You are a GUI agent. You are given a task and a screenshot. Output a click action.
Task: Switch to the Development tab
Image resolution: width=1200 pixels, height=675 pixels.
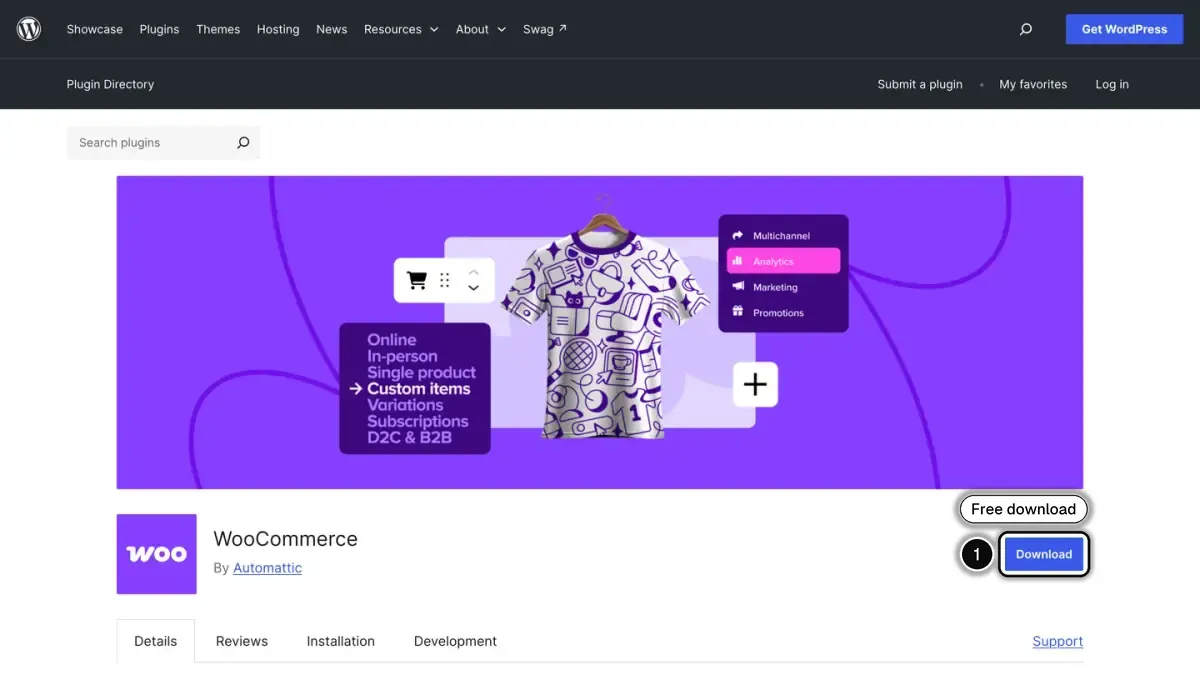pos(455,641)
